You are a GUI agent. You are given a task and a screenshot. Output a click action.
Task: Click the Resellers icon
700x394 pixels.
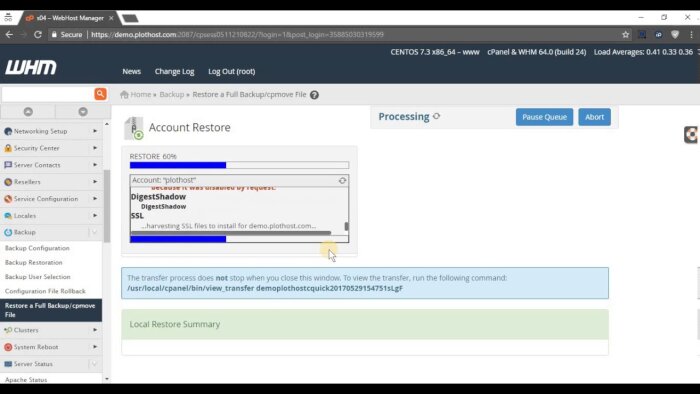click(x=8, y=182)
